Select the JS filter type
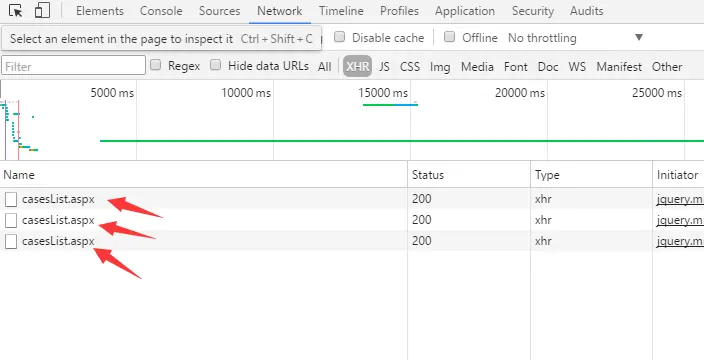Image resolution: width=704 pixels, height=360 pixels. (x=384, y=67)
